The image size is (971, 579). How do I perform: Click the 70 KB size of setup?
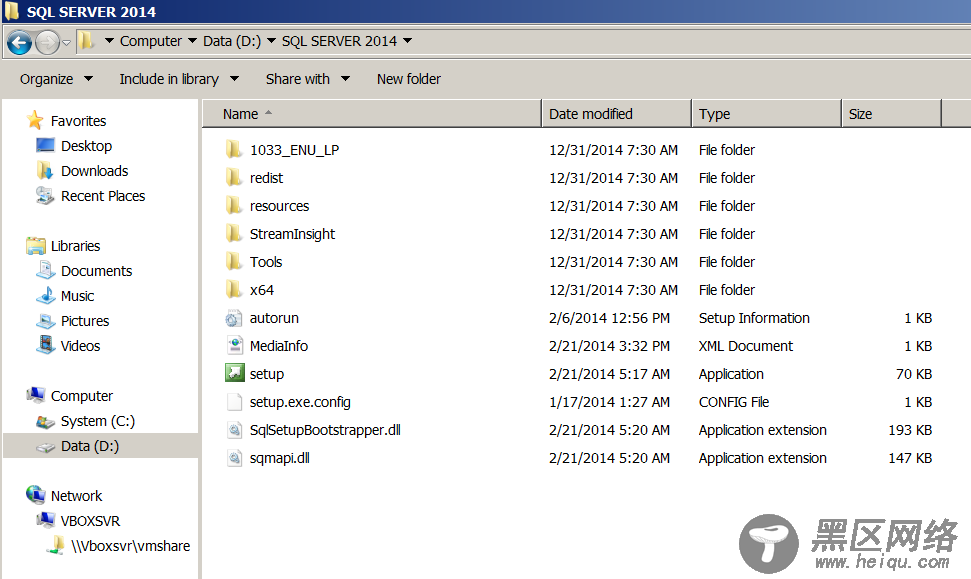[913, 374]
